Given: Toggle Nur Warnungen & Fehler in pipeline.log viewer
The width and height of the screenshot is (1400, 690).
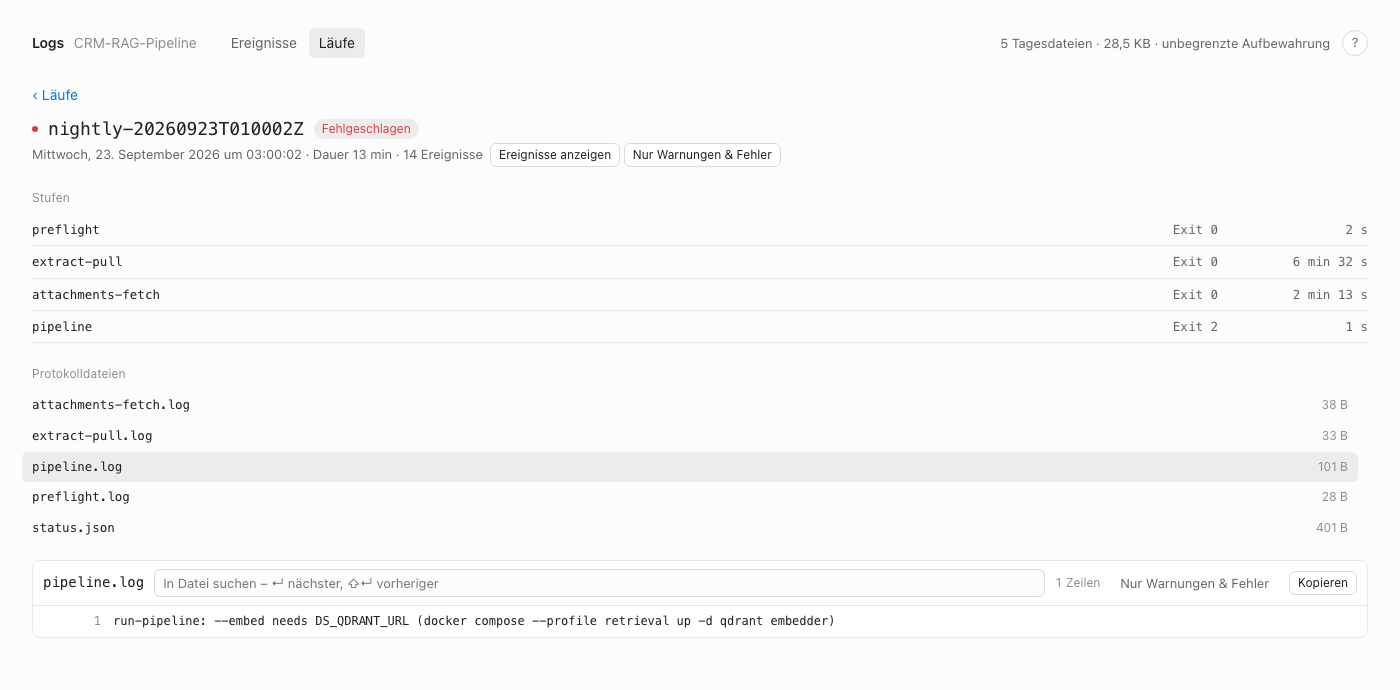Looking at the screenshot, I should (x=1194, y=583).
